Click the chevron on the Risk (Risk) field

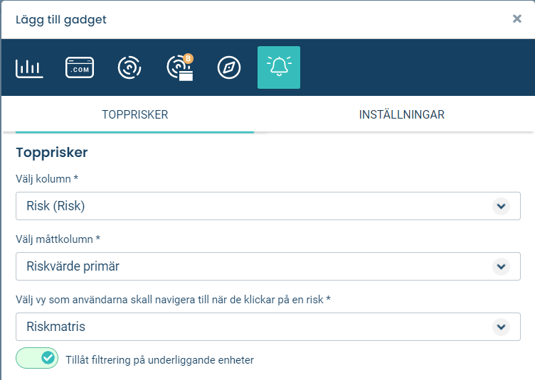click(501, 206)
